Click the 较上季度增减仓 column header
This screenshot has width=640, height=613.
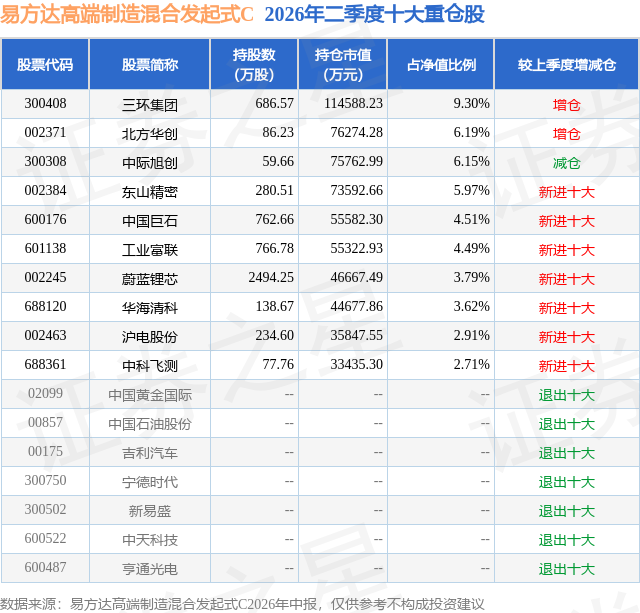click(x=567, y=64)
